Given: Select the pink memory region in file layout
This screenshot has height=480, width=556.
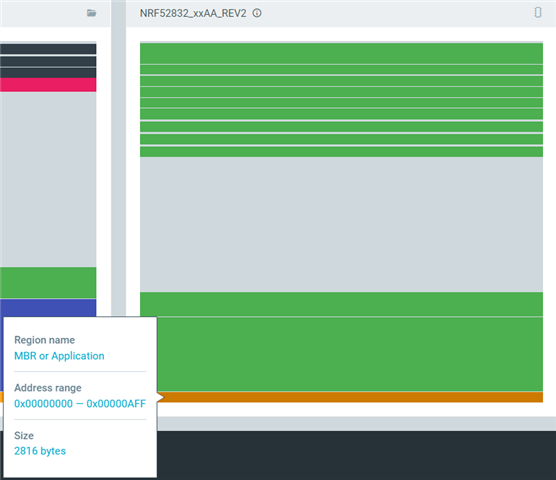Looking at the screenshot, I should [48, 85].
